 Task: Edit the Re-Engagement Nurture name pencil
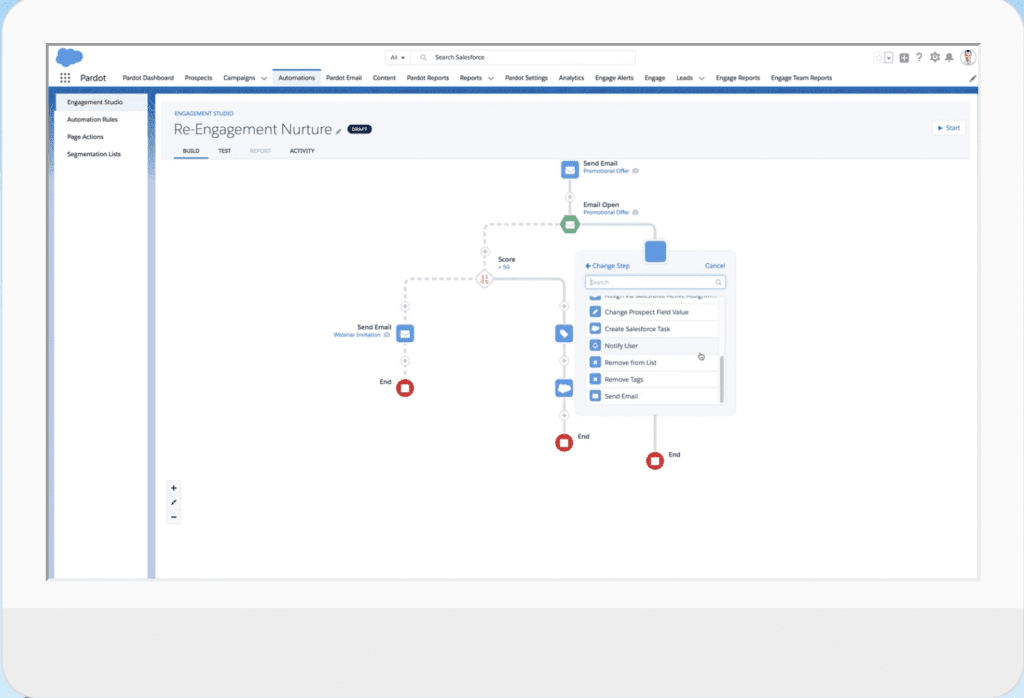tap(338, 131)
